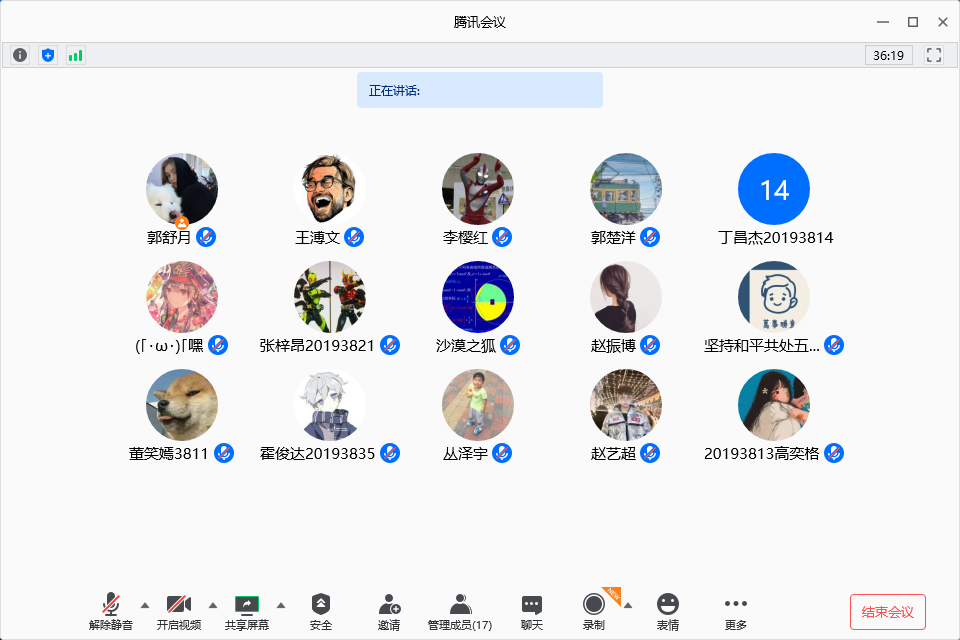Expand the share options arrow beside 共享屏幕

point(280,605)
